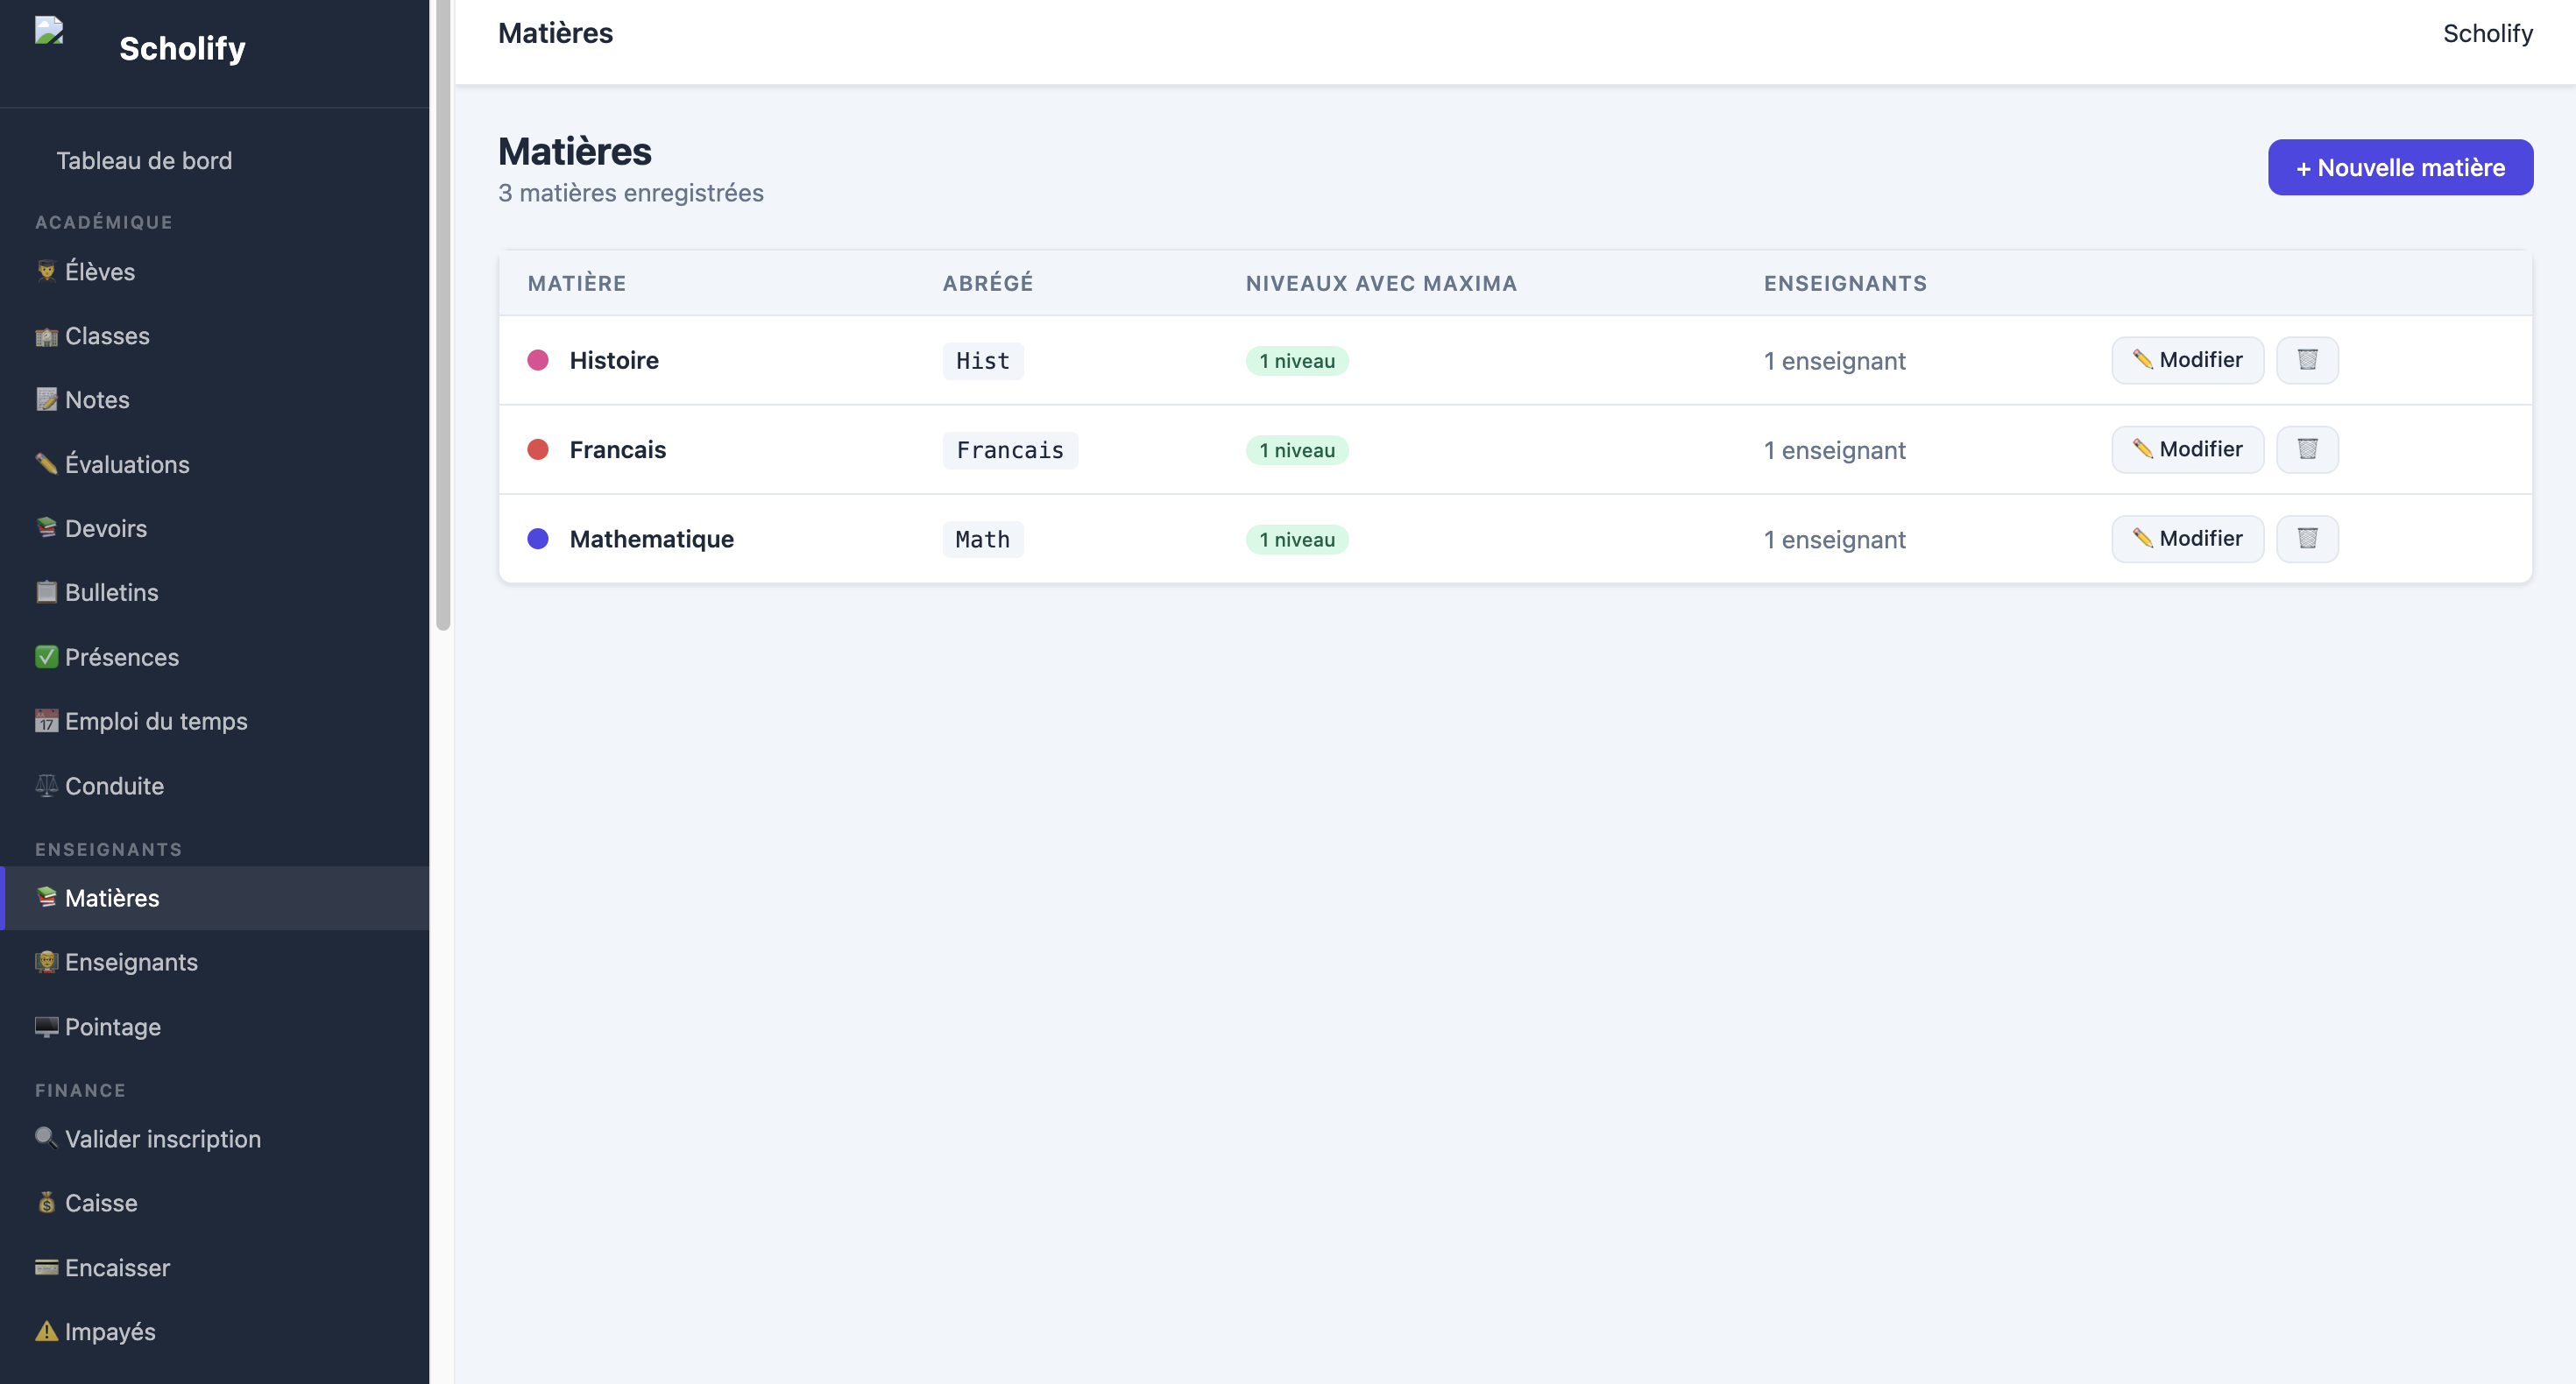2576x1384 pixels.
Task: Click the Classes school building icon
Action: (46, 336)
